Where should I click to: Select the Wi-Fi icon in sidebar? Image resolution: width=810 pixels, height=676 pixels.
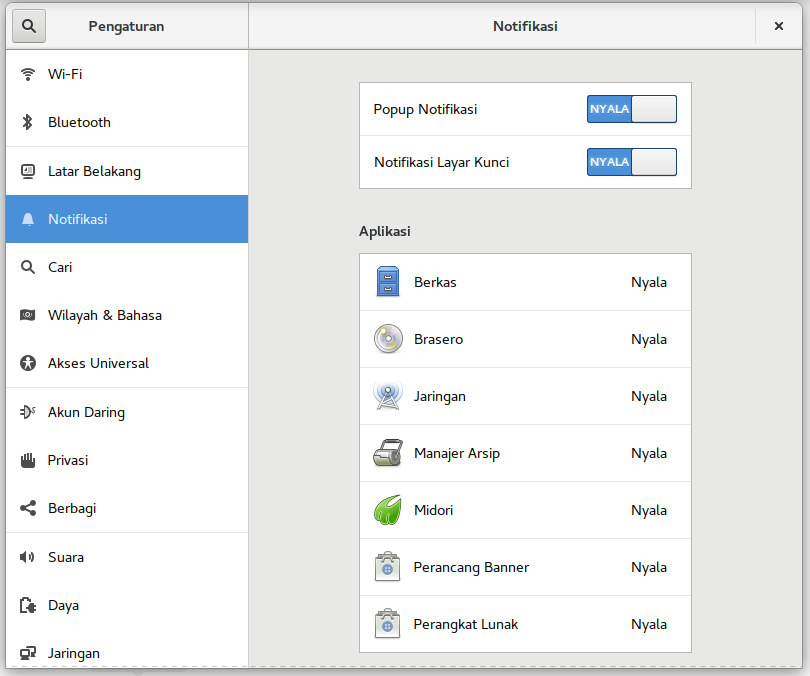28,74
